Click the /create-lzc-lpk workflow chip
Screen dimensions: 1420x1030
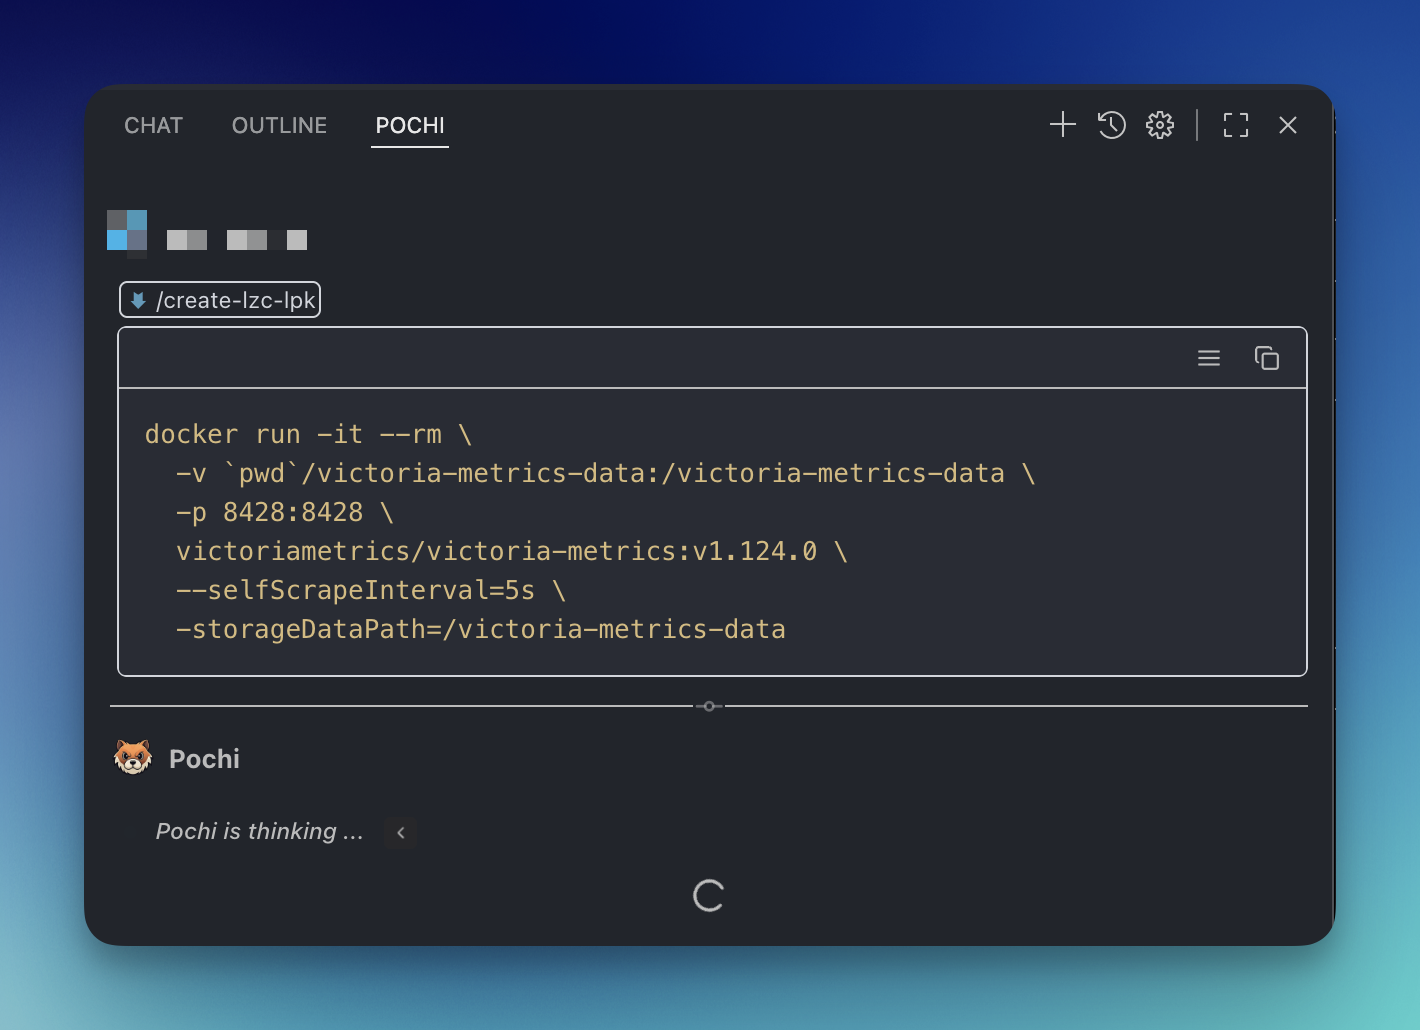click(220, 300)
